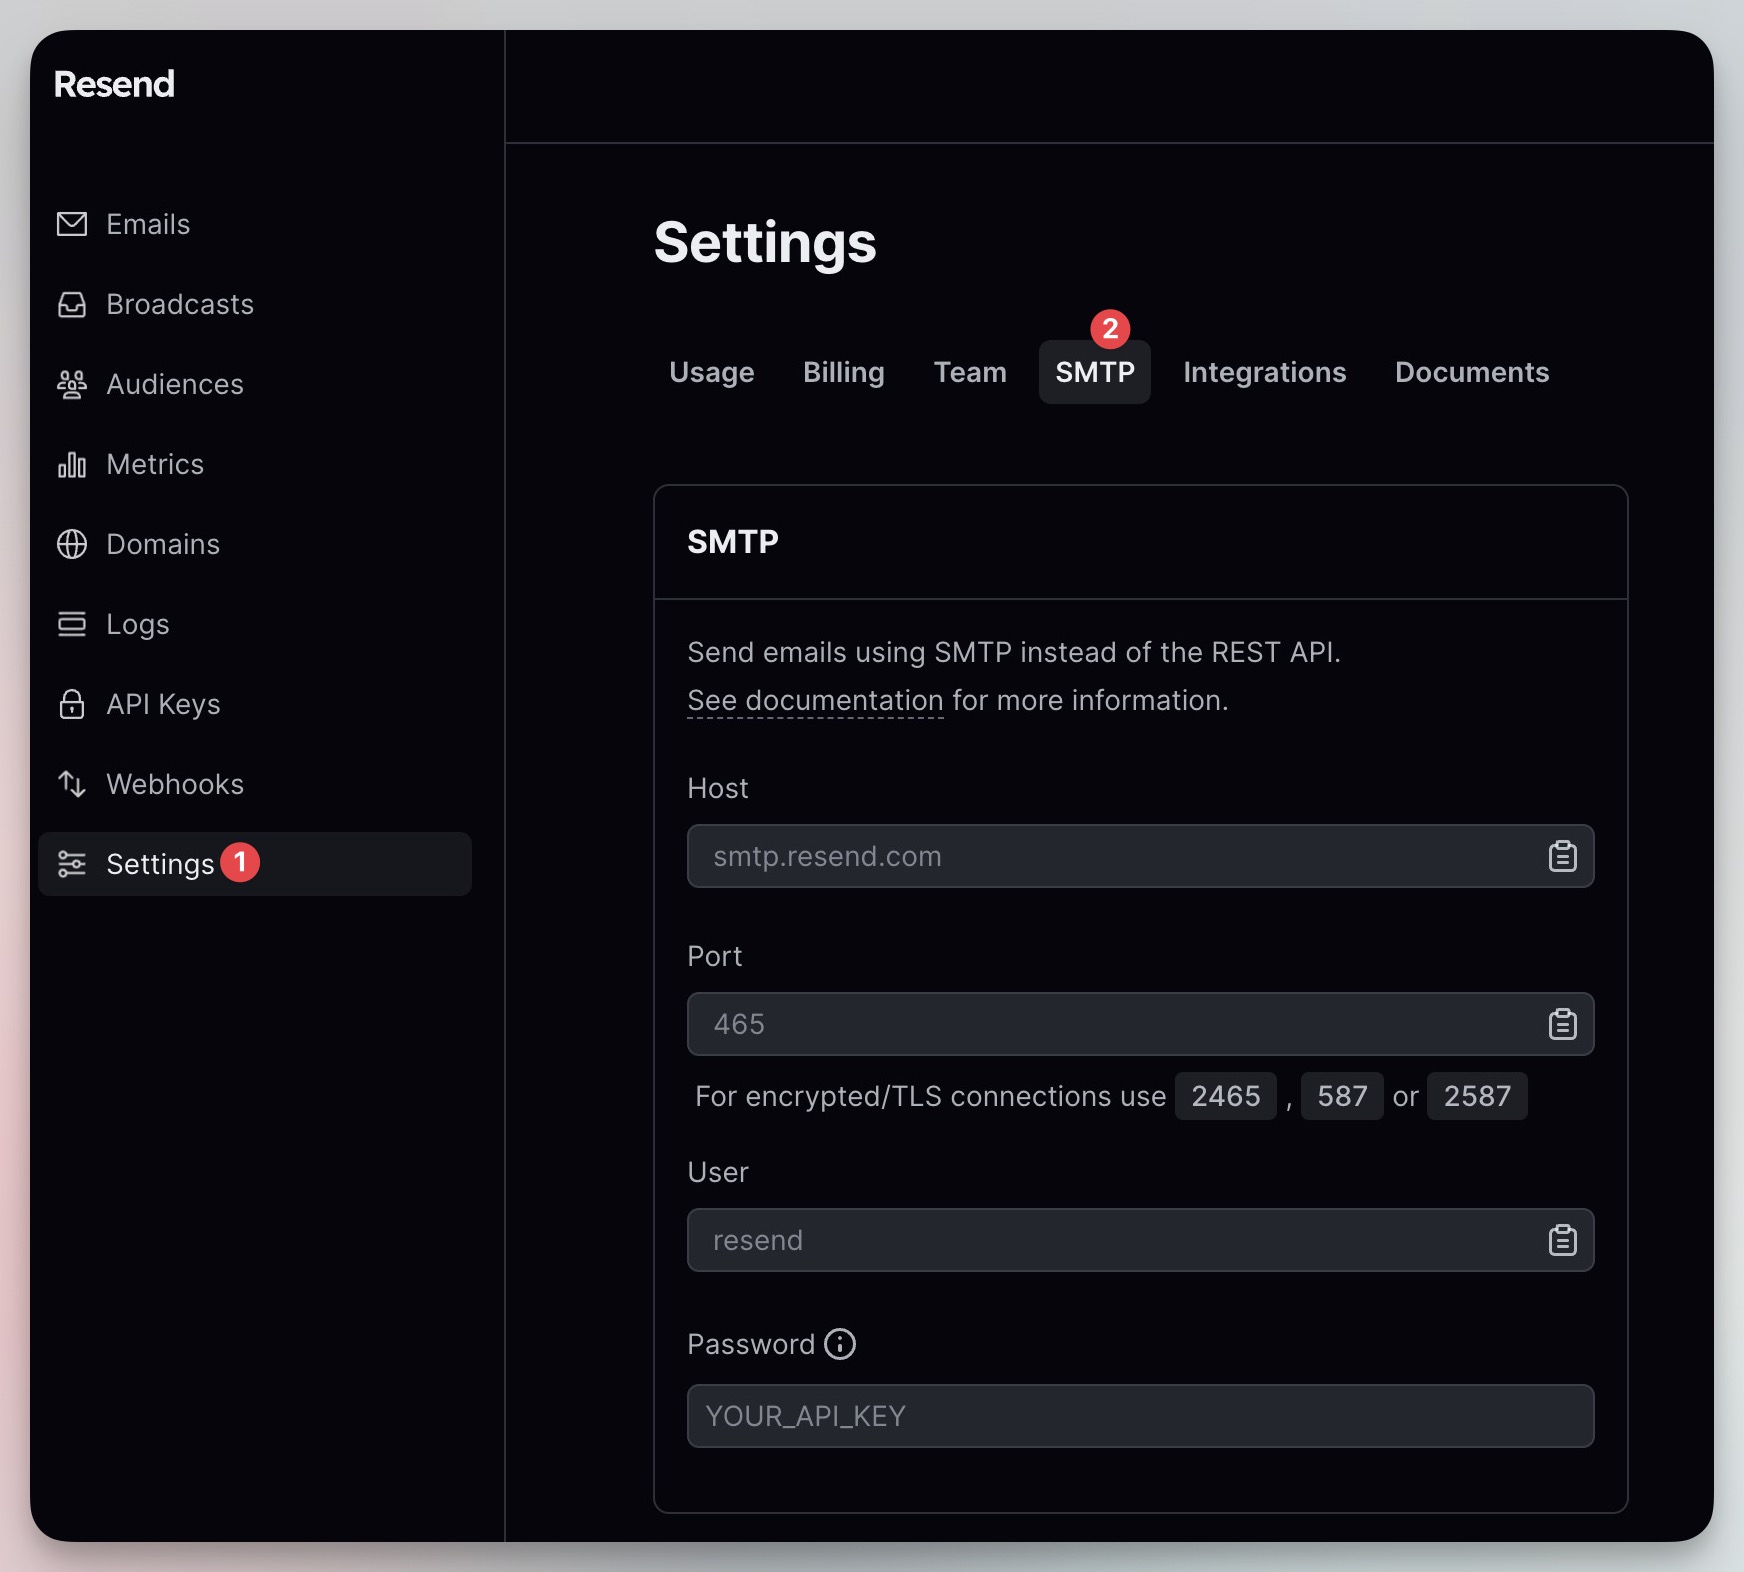This screenshot has height=1572, width=1744.
Task: Copy the Port value with clipboard icon
Action: pos(1563,1024)
